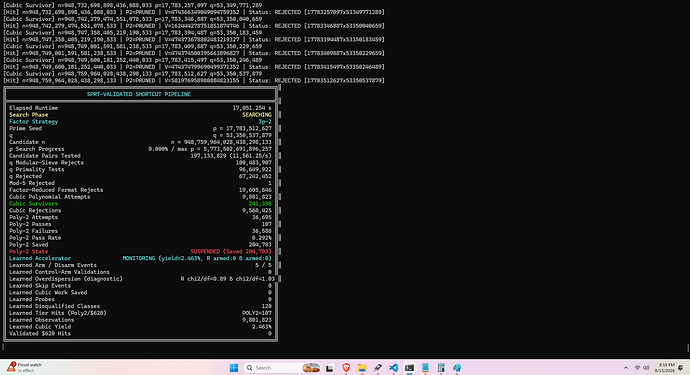Click the '3p-2' factor strategy value
The image size is (690, 375).
point(265,121)
